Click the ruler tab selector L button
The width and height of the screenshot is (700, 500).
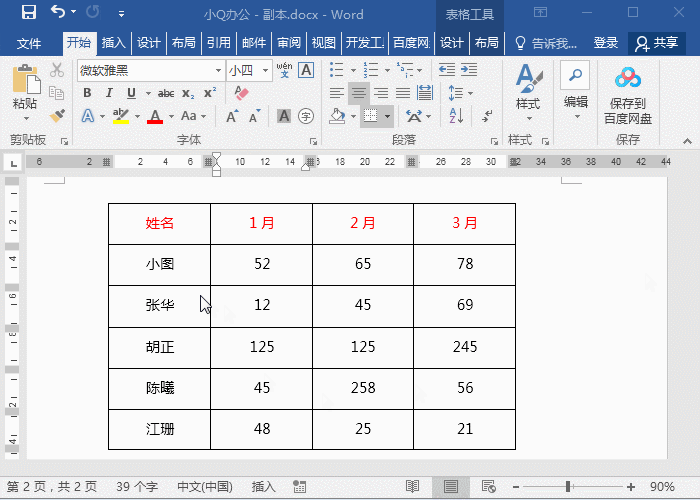coord(14,163)
